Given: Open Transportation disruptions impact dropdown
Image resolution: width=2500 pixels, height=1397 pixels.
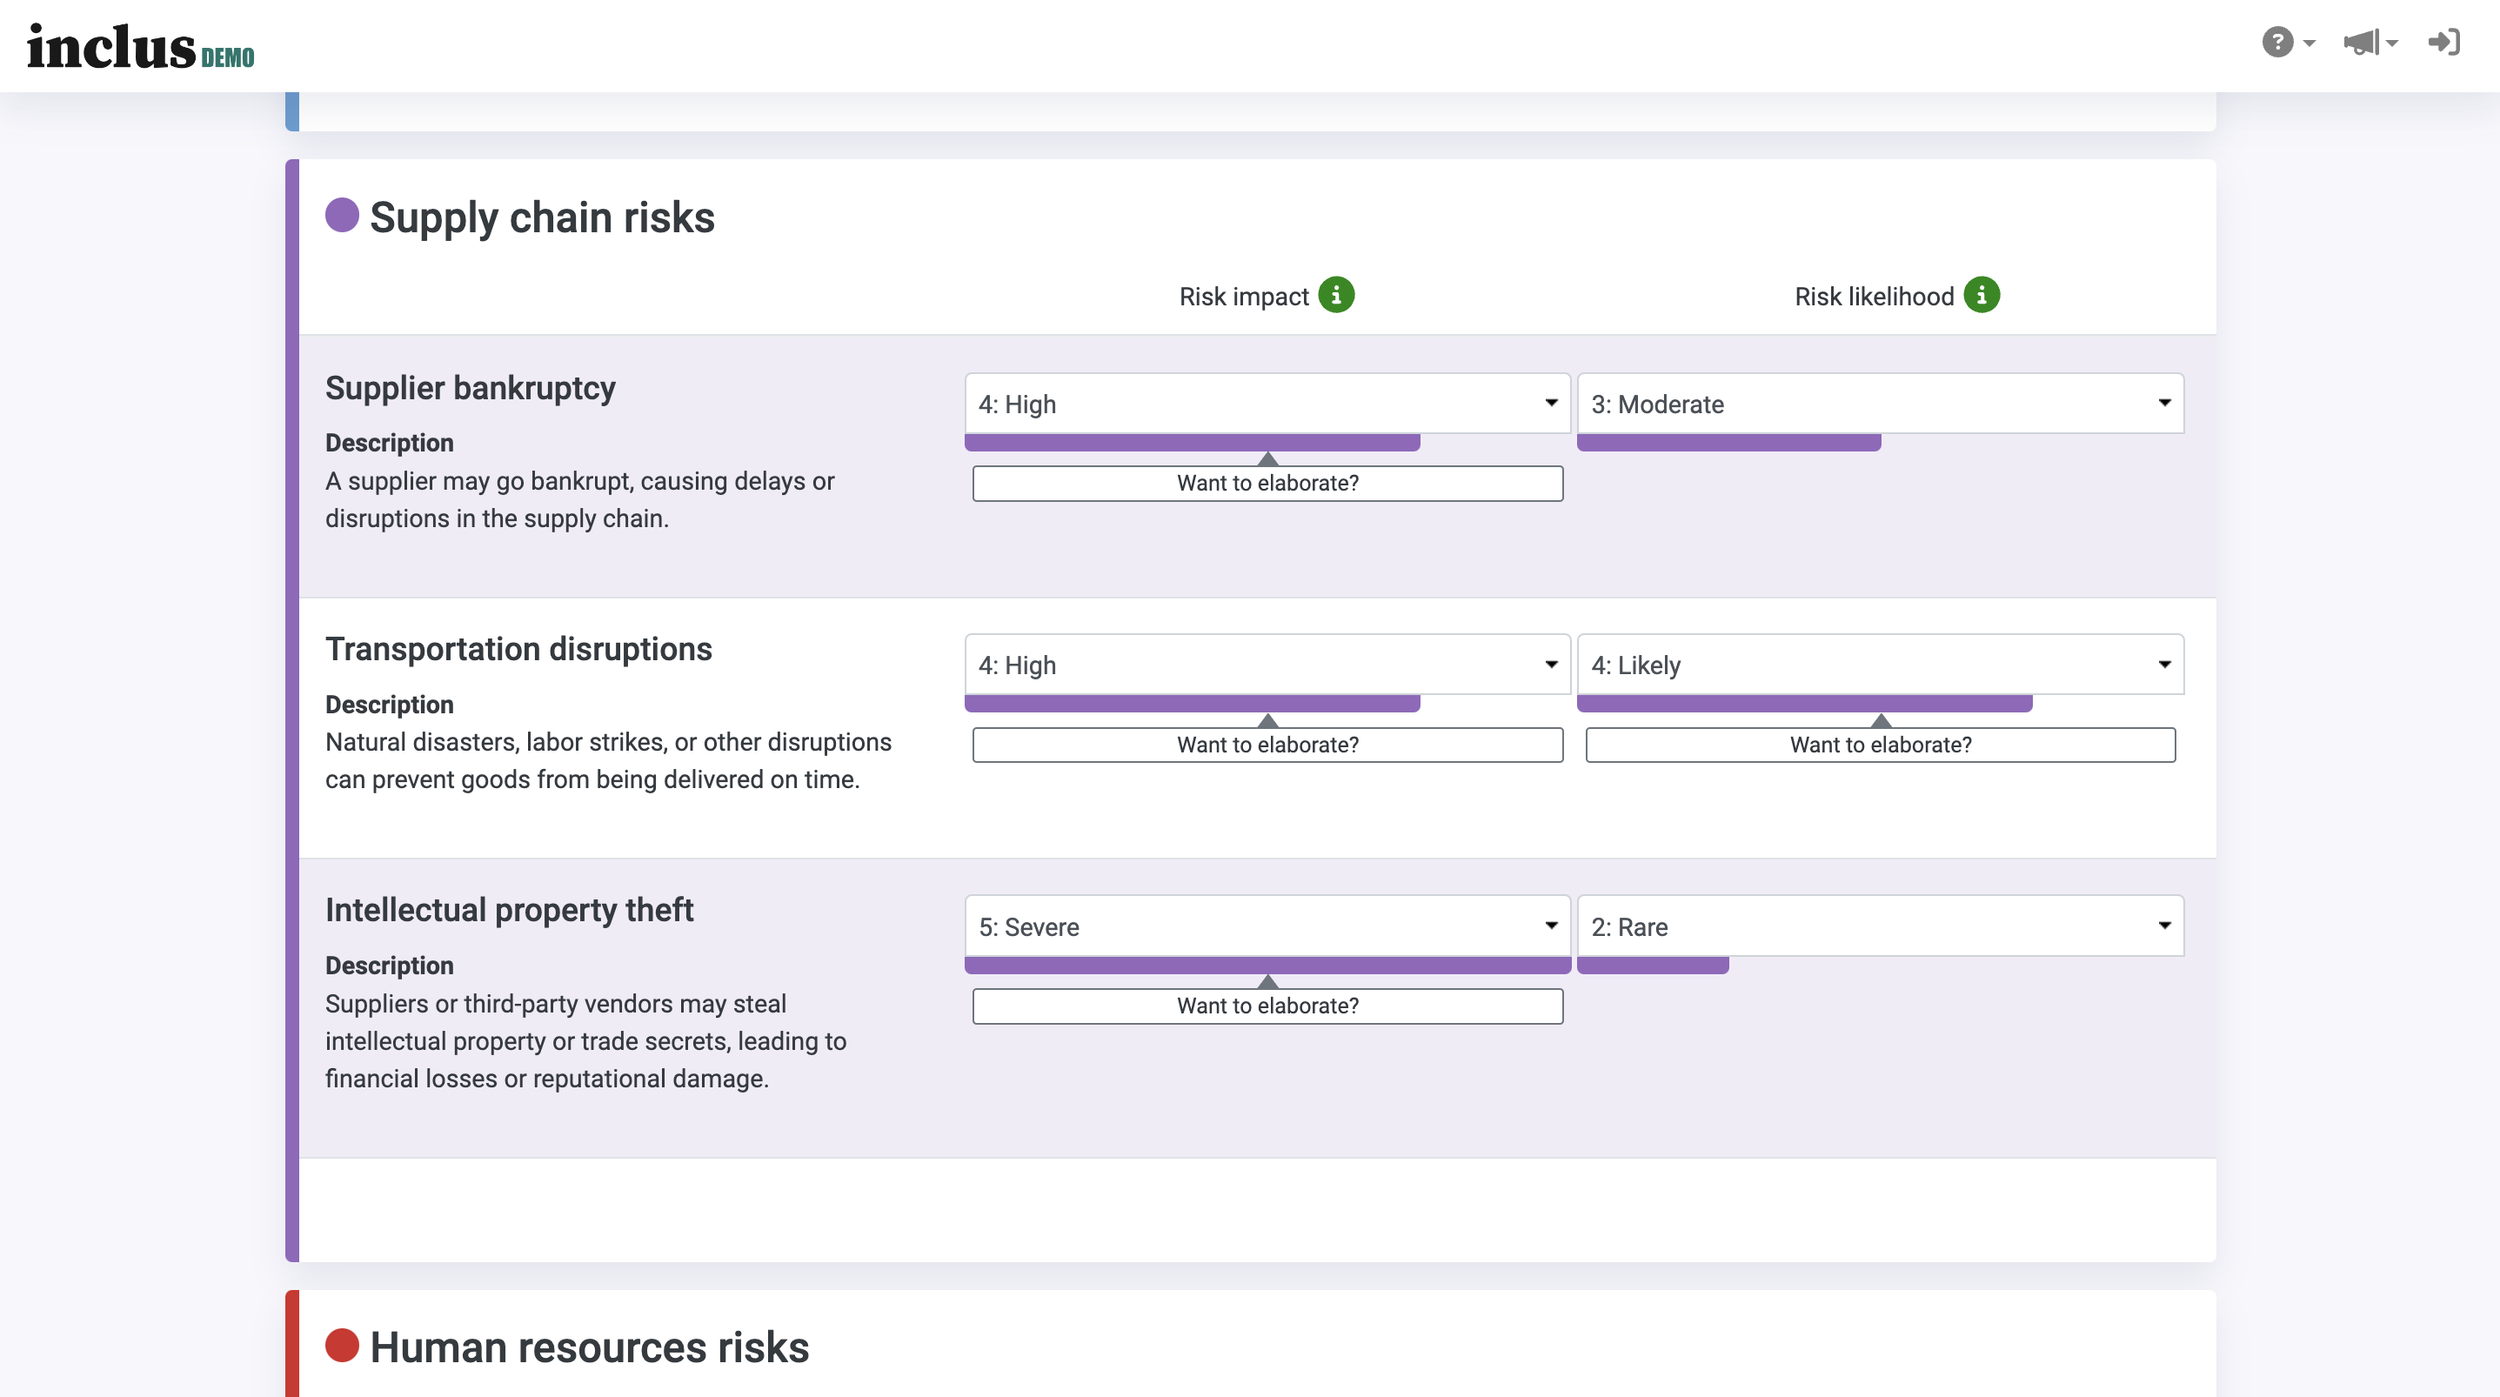Looking at the screenshot, I should tap(1267, 665).
